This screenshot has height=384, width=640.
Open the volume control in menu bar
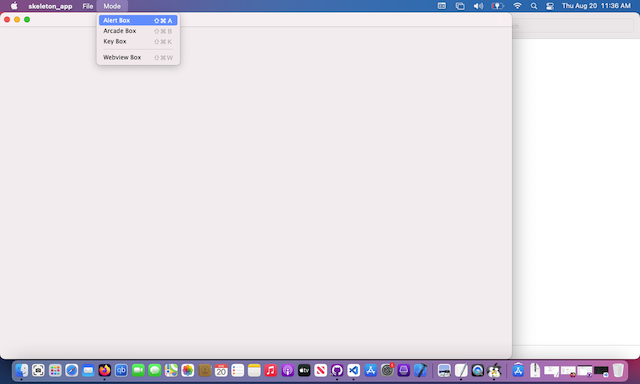[x=478, y=6]
